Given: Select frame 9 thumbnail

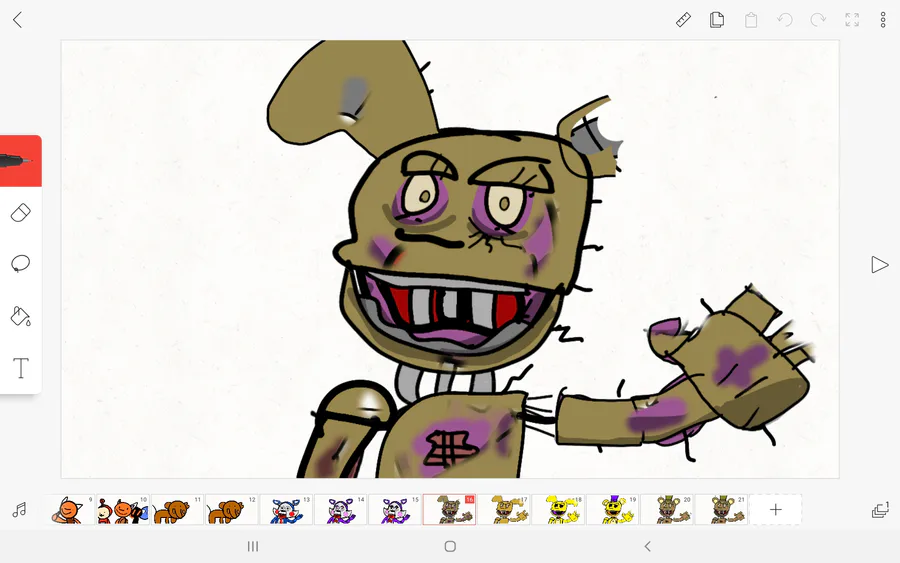Looking at the screenshot, I should tap(69, 510).
